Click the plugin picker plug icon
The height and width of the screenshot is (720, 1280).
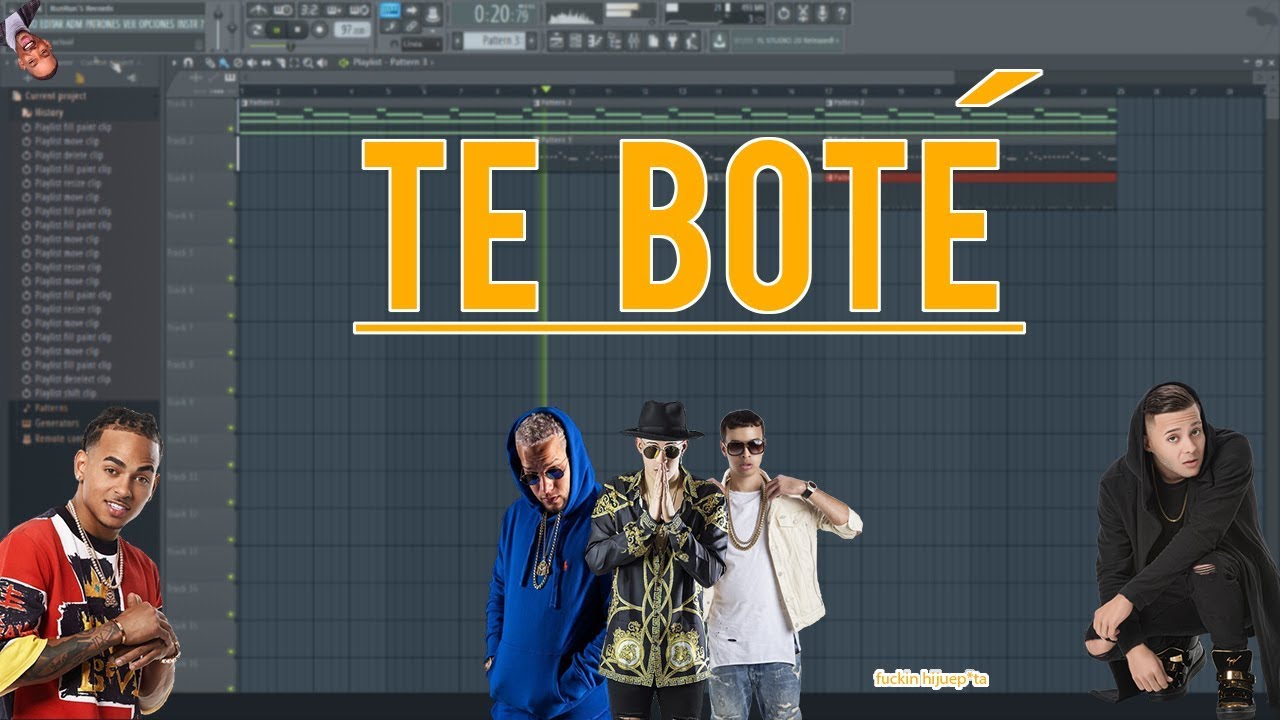[671, 41]
